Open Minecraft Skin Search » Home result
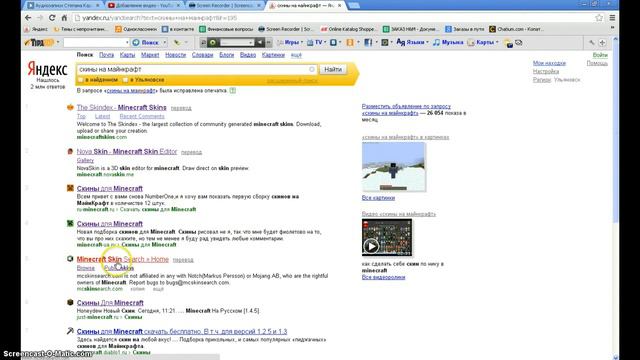This screenshot has width=640, height=360. point(122,259)
